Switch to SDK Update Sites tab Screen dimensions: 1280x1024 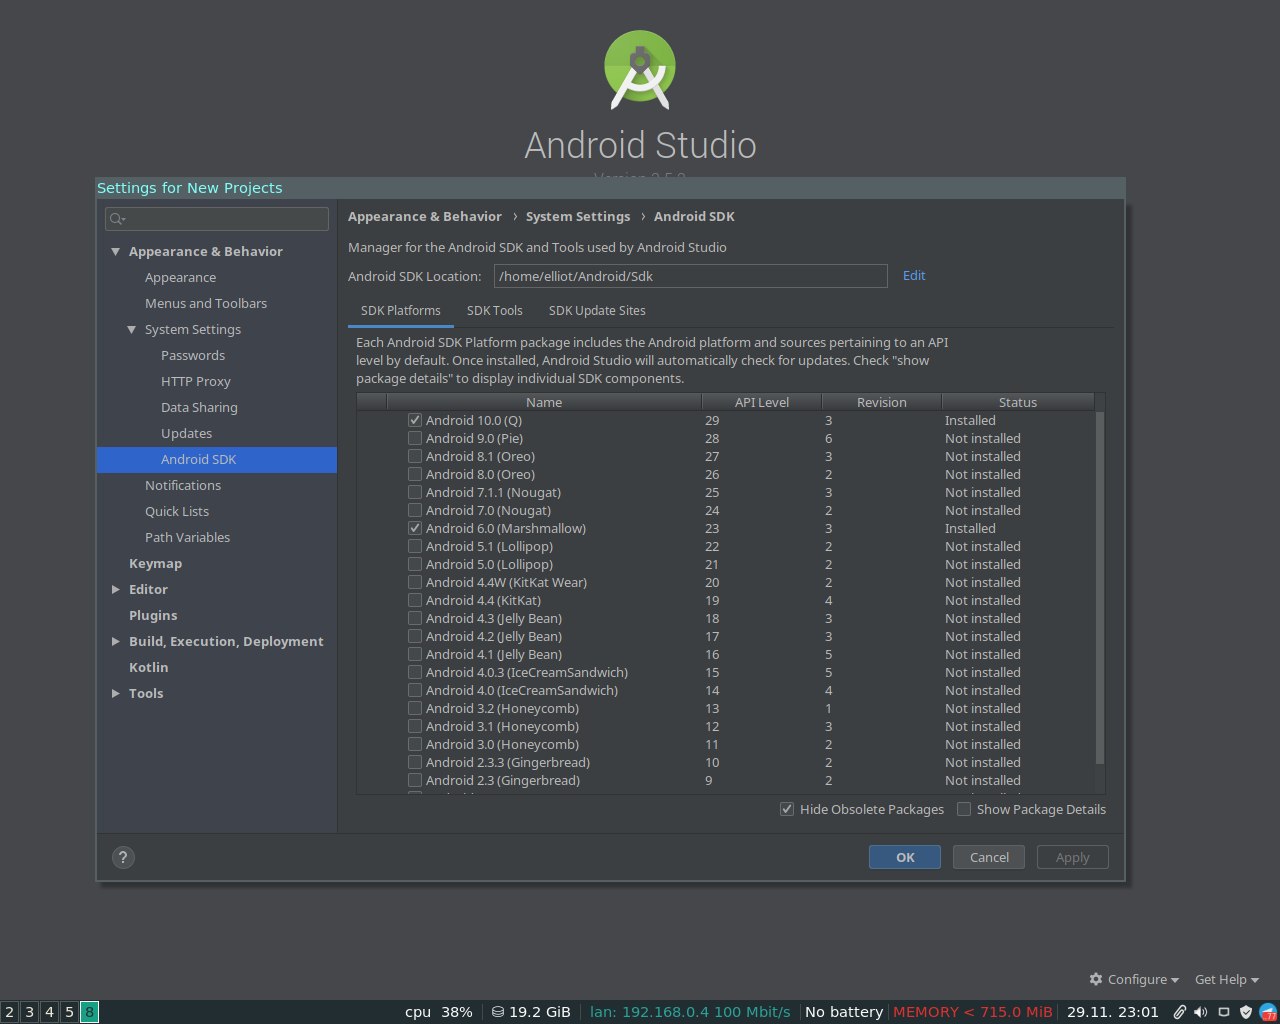coord(597,311)
